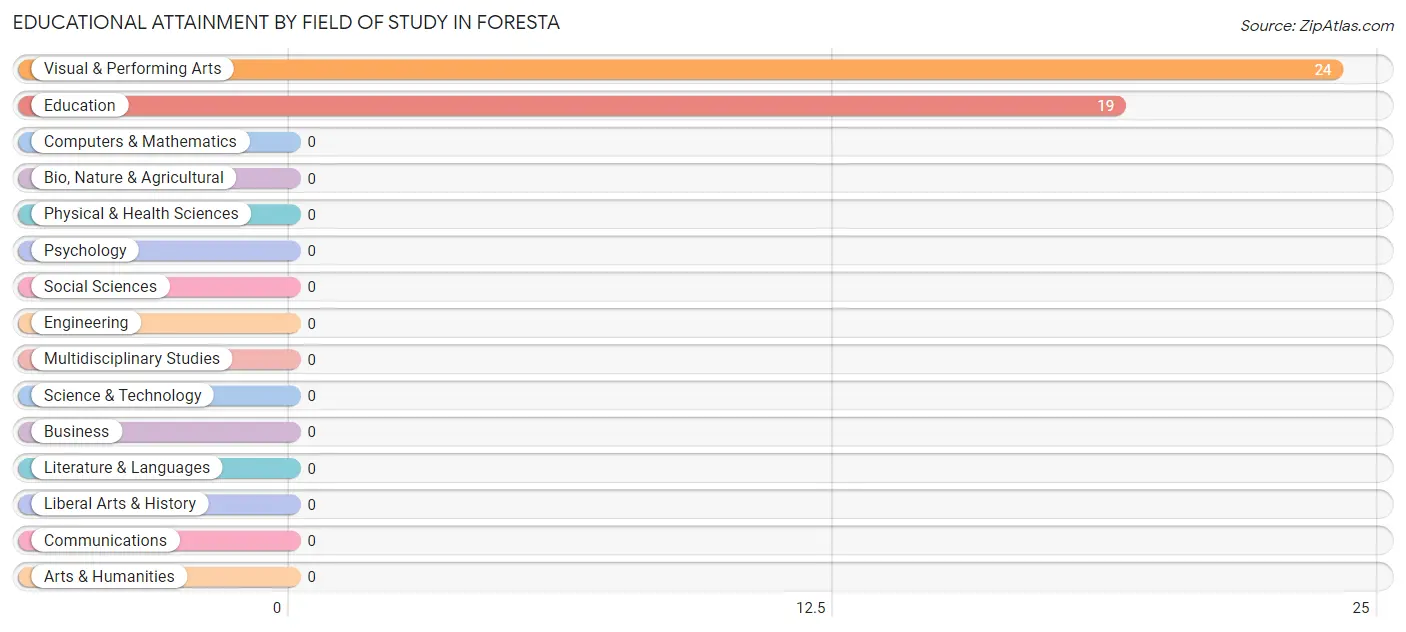Click the 0 value beside Literature & Languages
This screenshot has height=632, width=1406.
point(311,468)
